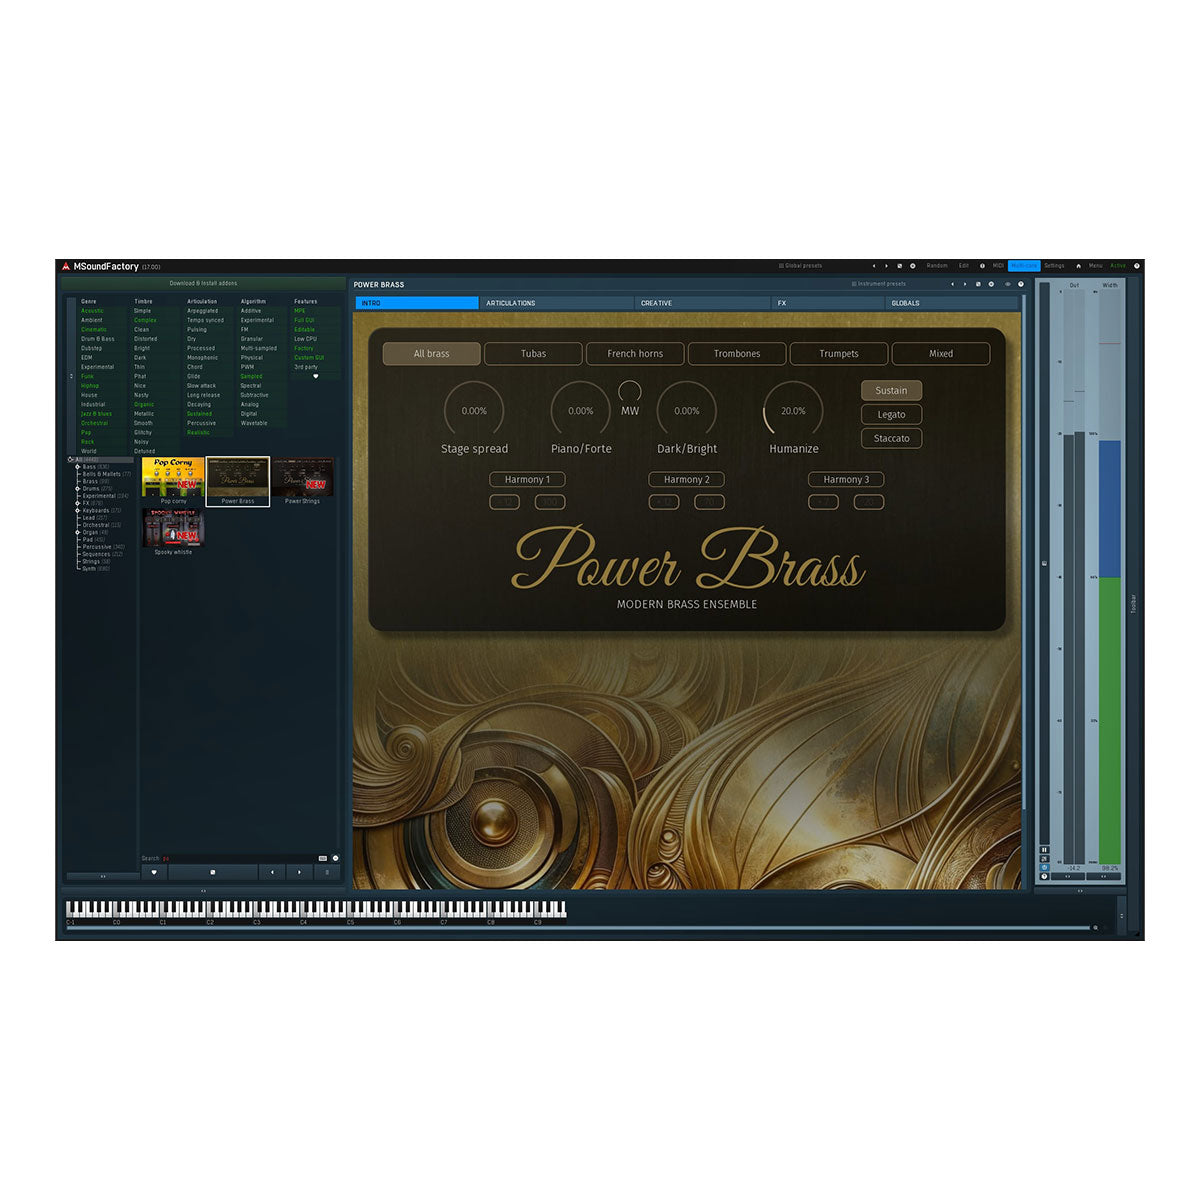
Task: Go to next instrument preset arrow
Action: pyautogui.click(x=965, y=284)
